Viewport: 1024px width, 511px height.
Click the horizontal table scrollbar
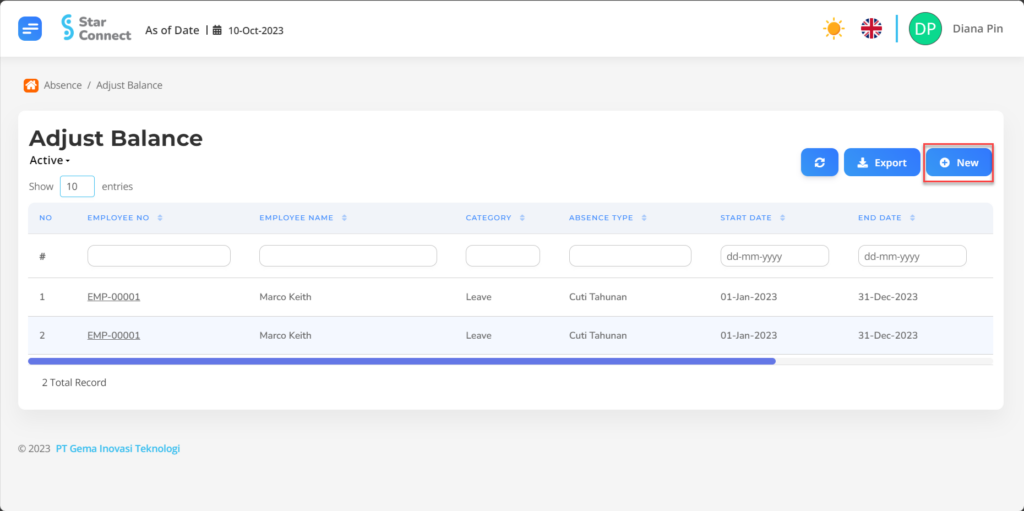[402, 361]
